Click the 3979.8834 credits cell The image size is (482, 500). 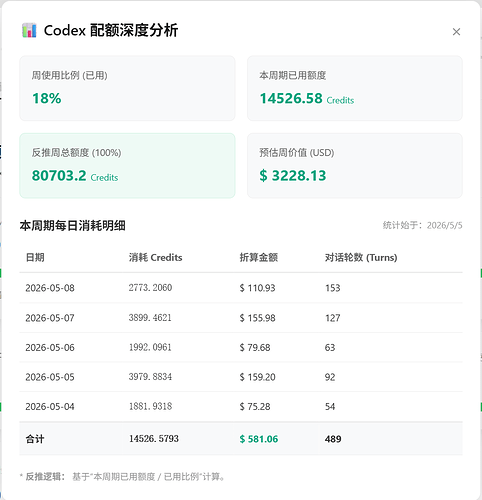tap(150, 377)
